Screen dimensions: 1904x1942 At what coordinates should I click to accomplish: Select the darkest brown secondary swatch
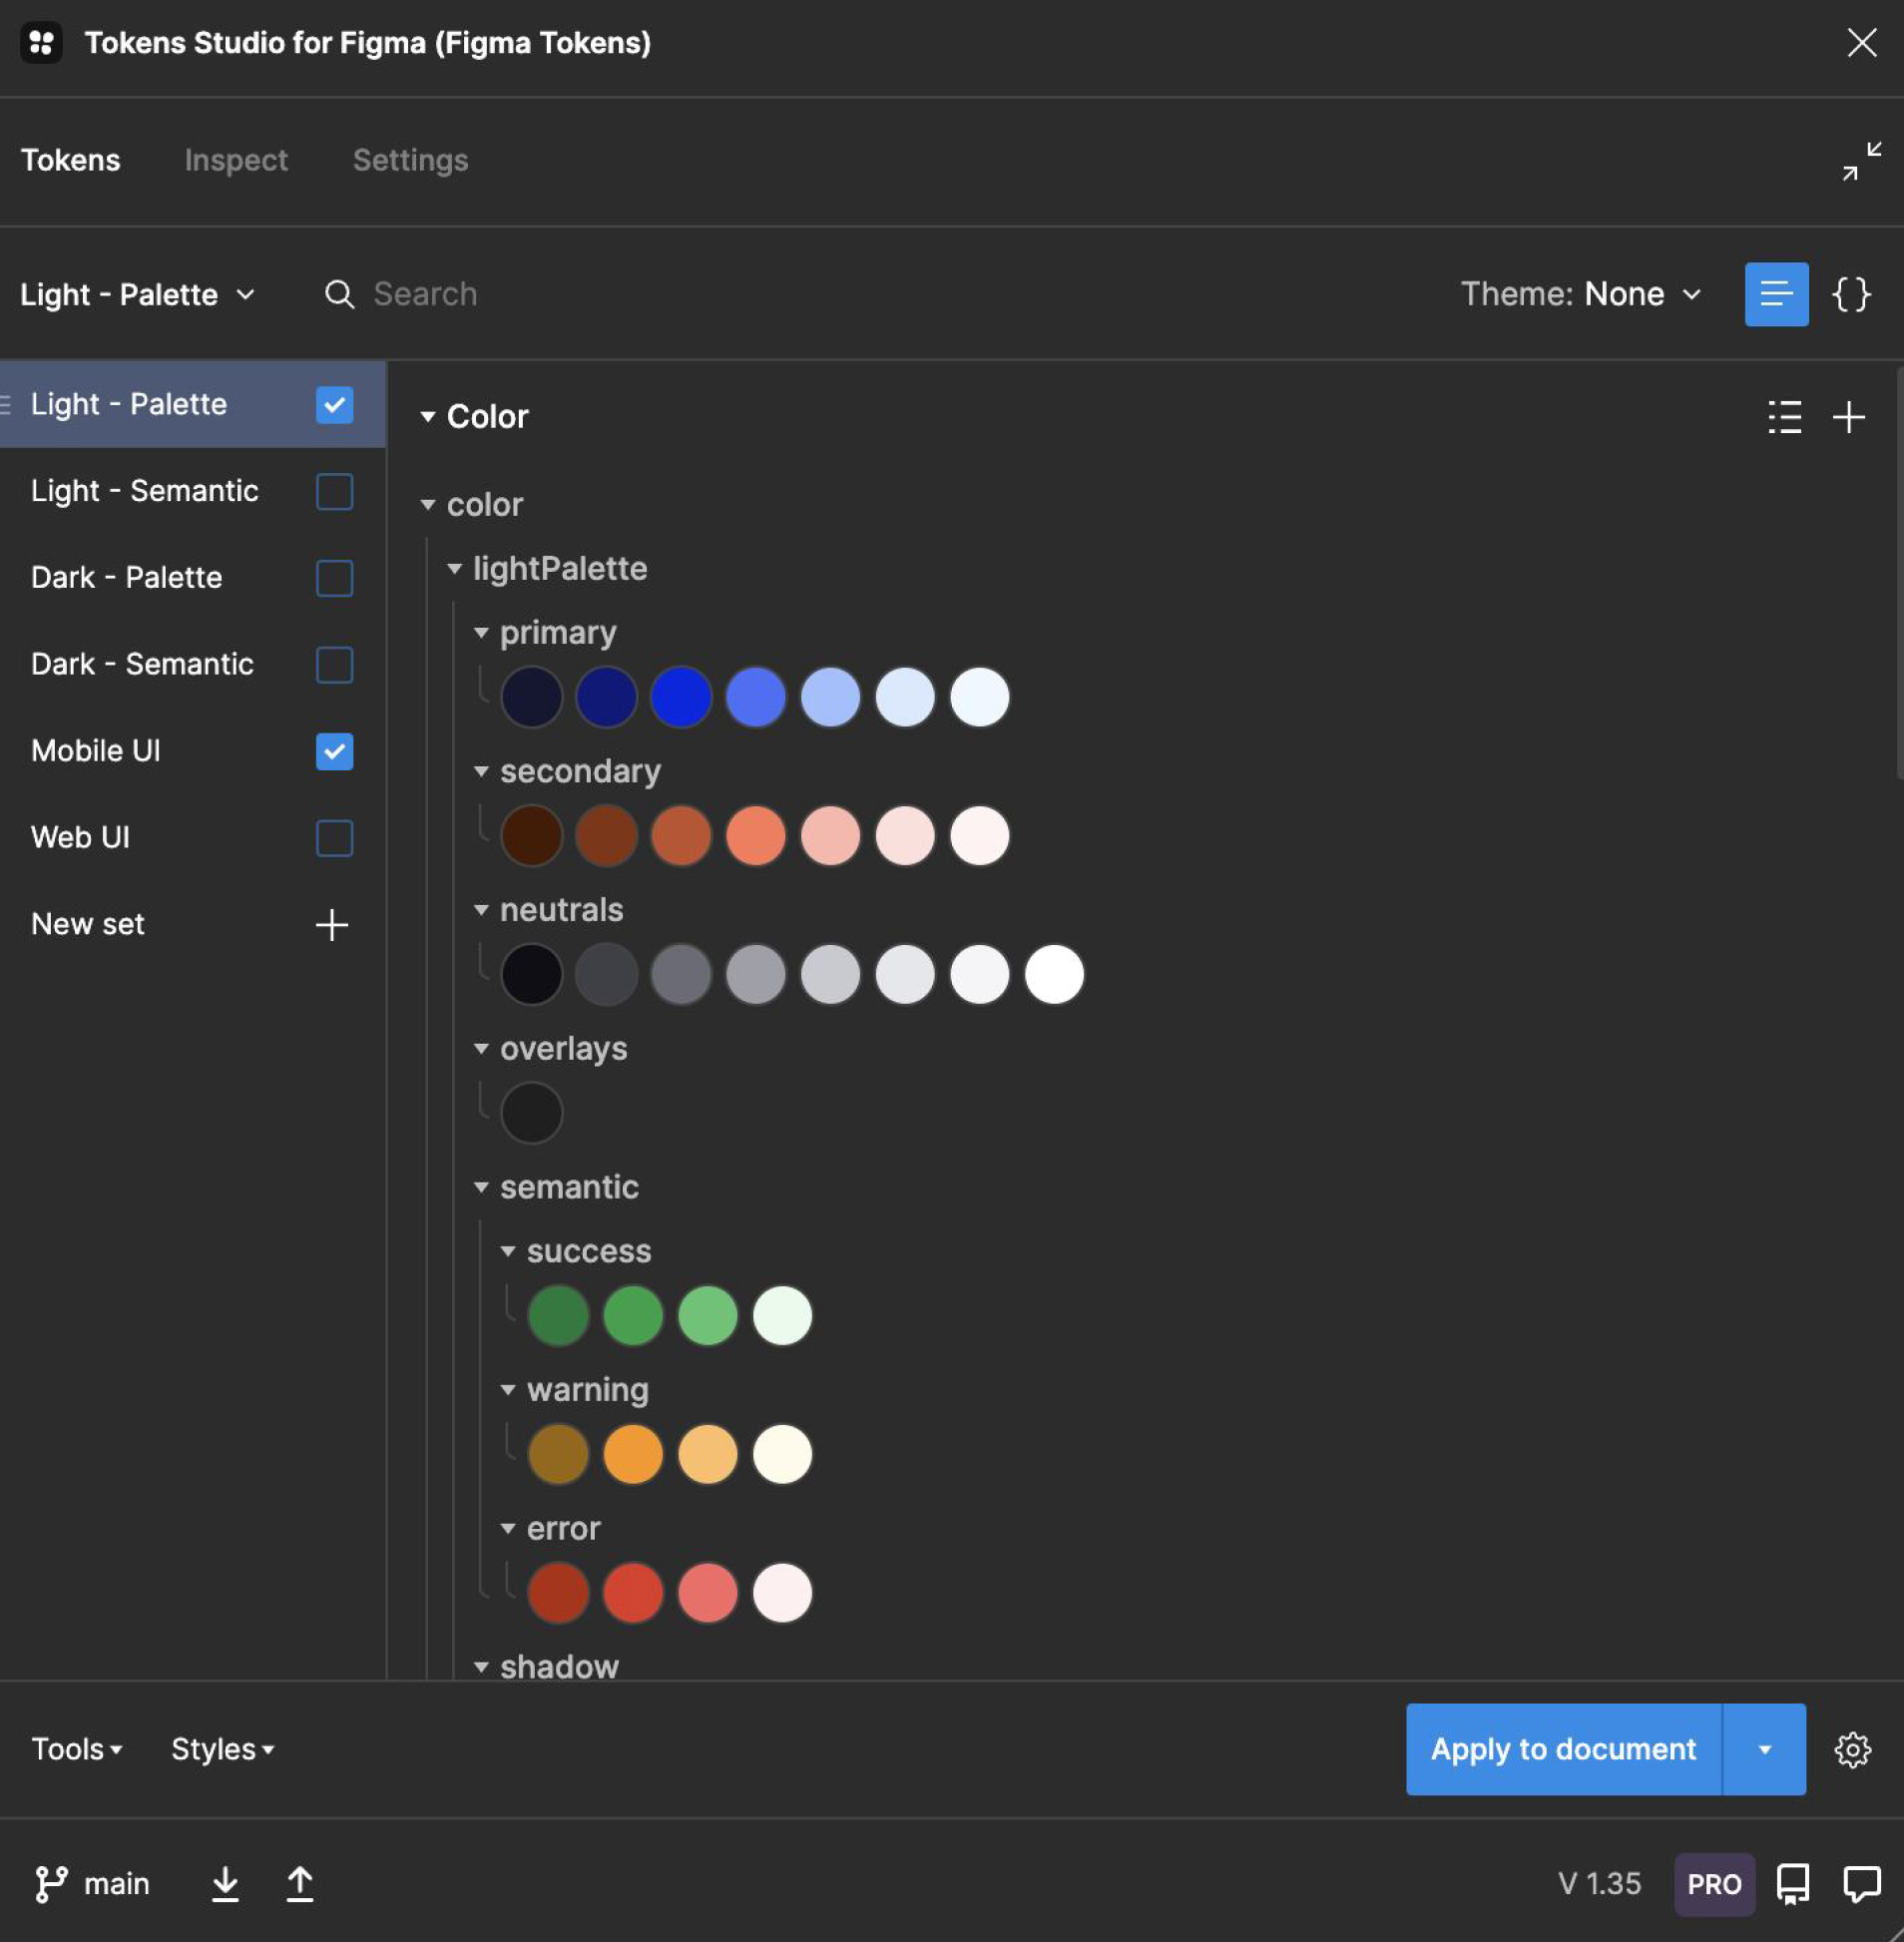[x=531, y=836]
